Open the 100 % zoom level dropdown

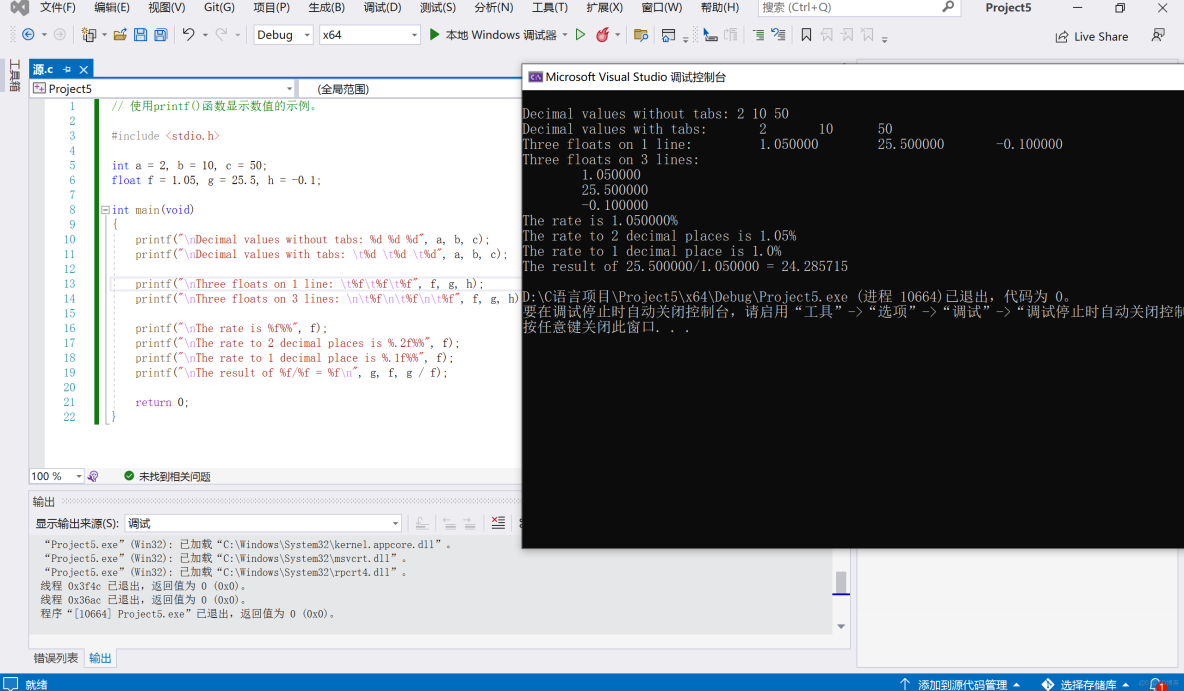[x=57, y=477]
